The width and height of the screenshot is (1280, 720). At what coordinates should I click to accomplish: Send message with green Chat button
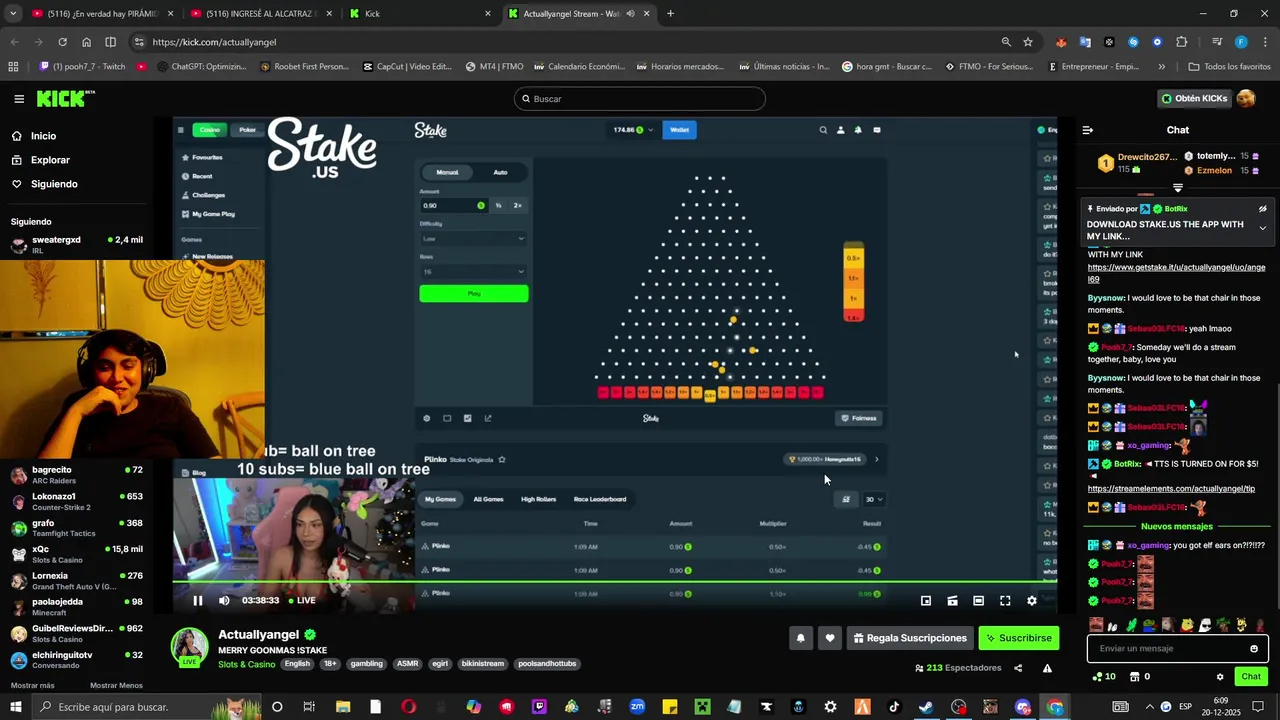pyautogui.click(x=1251, y=677)
